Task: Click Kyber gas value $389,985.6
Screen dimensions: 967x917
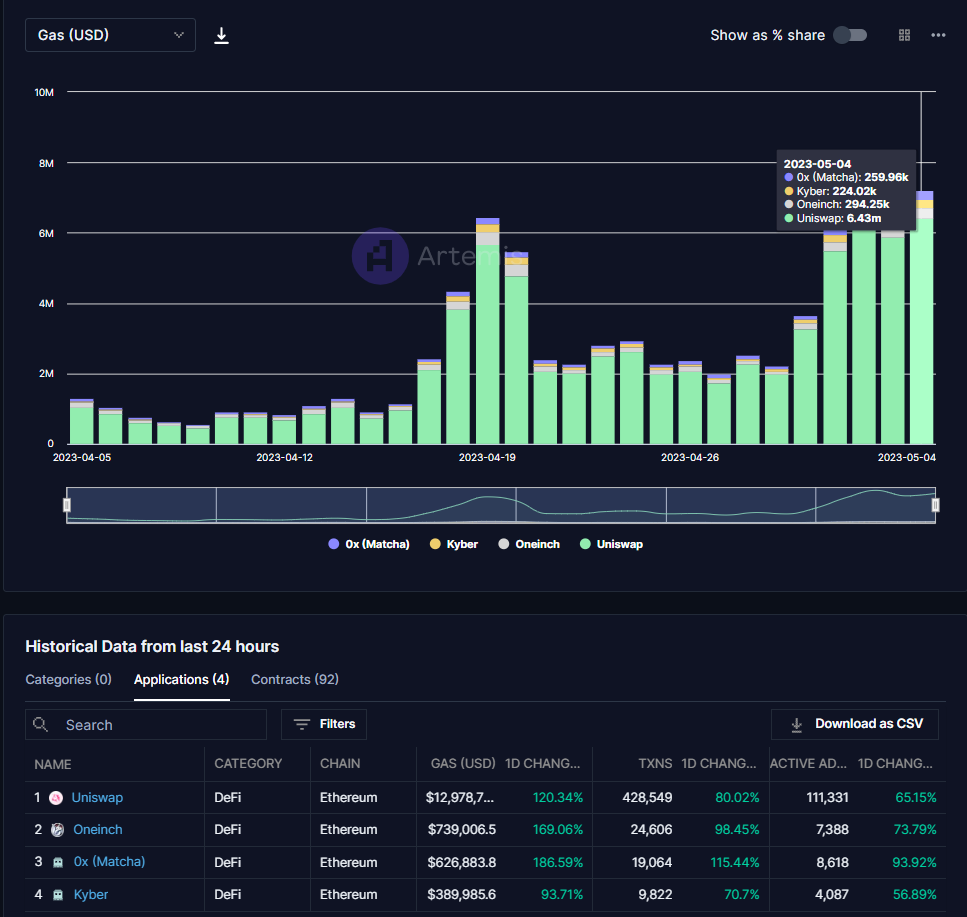Action: click(x=461, y=894)
